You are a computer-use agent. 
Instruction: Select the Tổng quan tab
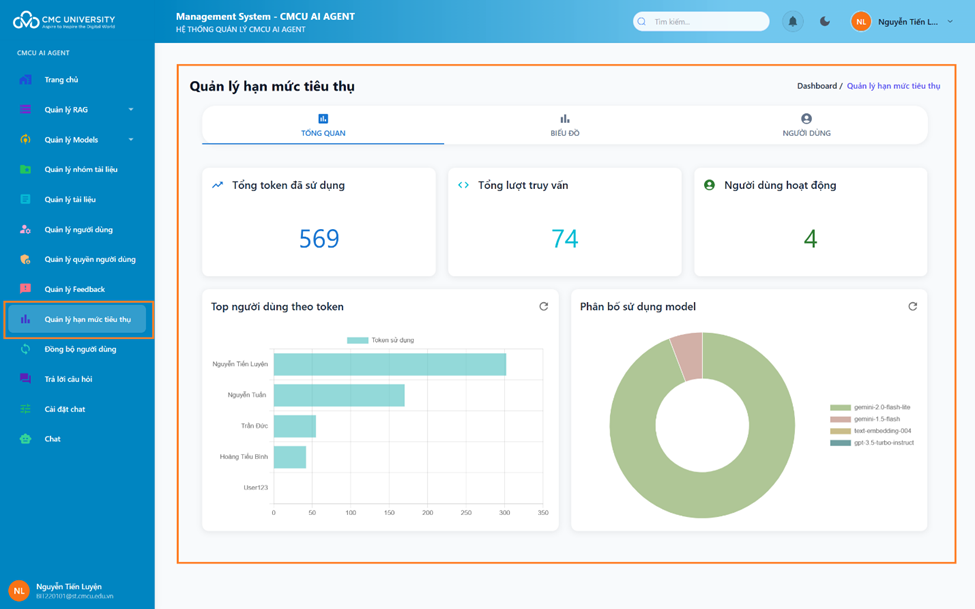click(323, 126)
